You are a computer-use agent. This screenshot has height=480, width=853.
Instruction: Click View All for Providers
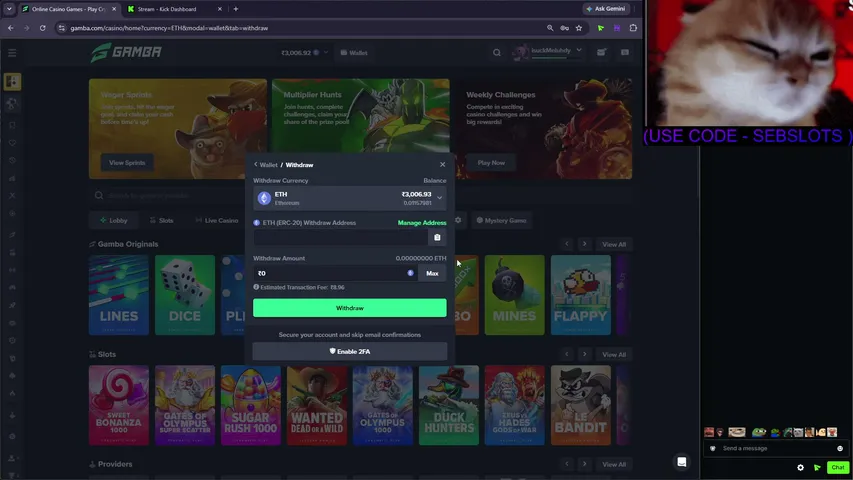pos(614,464)
